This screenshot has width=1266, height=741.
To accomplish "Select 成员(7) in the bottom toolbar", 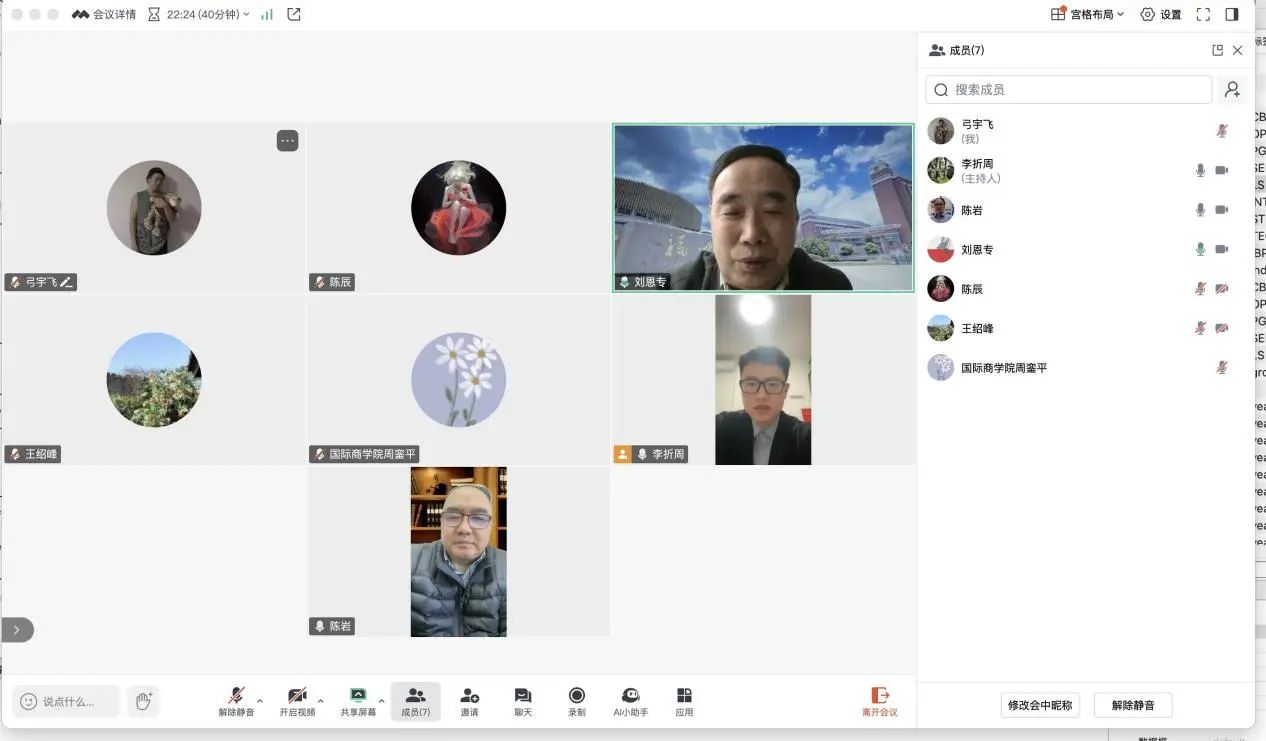I will point(415,701).
